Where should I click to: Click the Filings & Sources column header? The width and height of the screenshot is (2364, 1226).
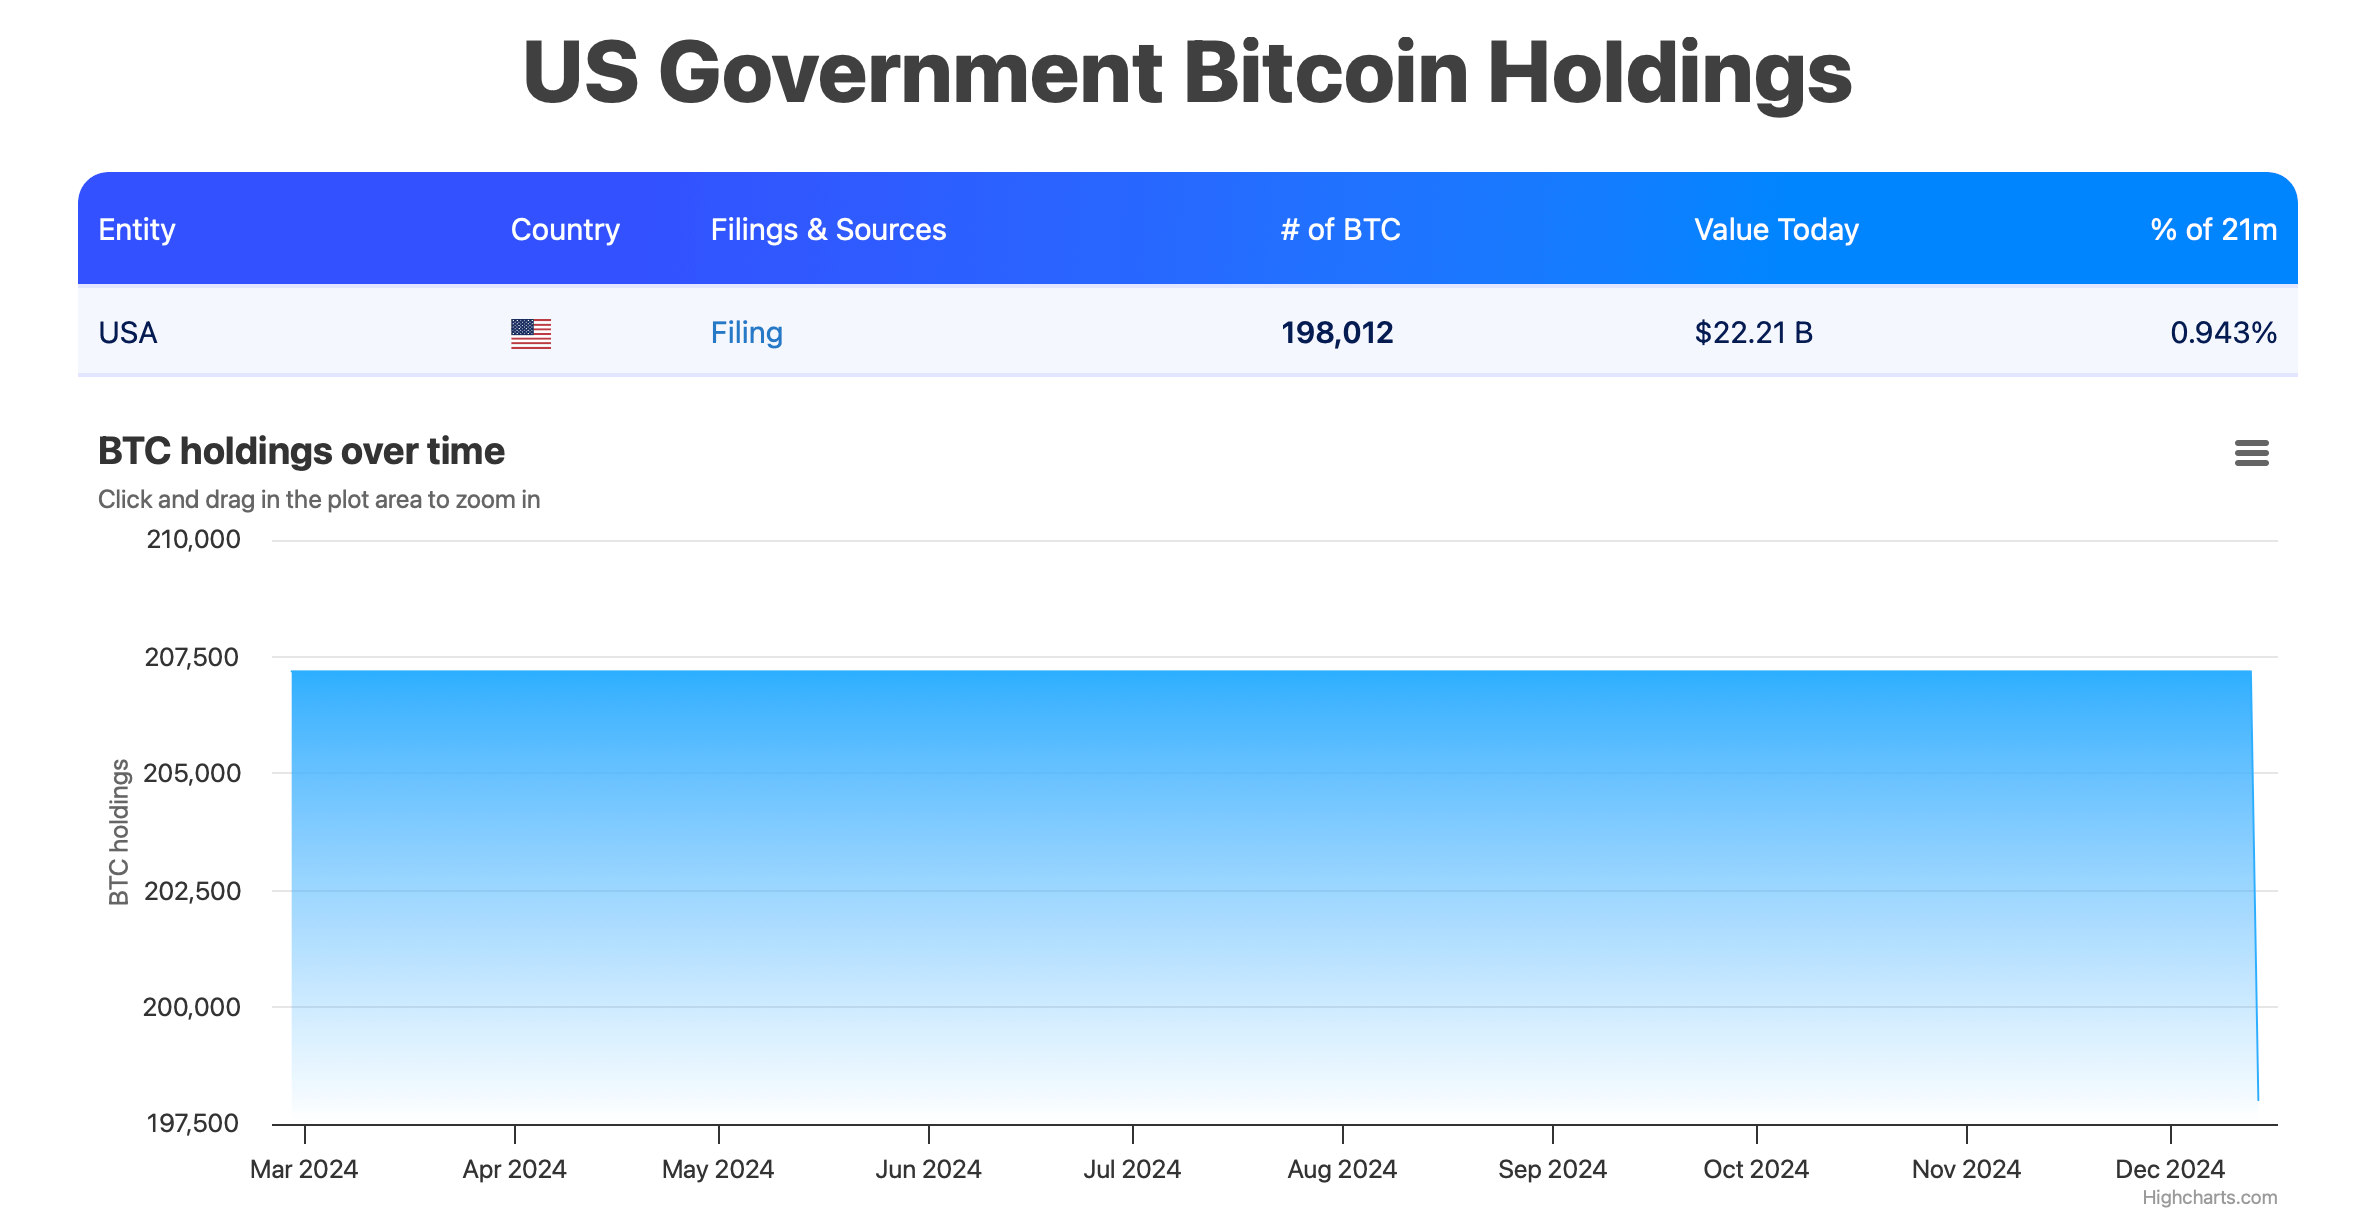click(828, 230)
